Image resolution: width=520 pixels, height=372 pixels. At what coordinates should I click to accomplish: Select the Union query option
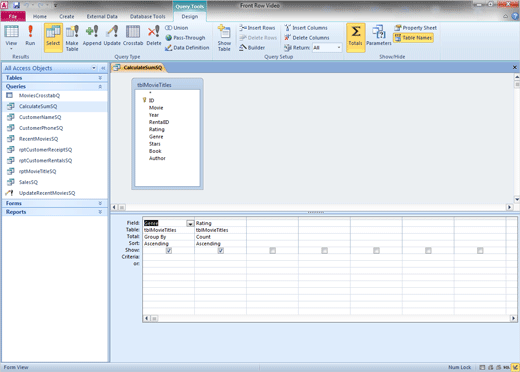[x=177, y=28]
